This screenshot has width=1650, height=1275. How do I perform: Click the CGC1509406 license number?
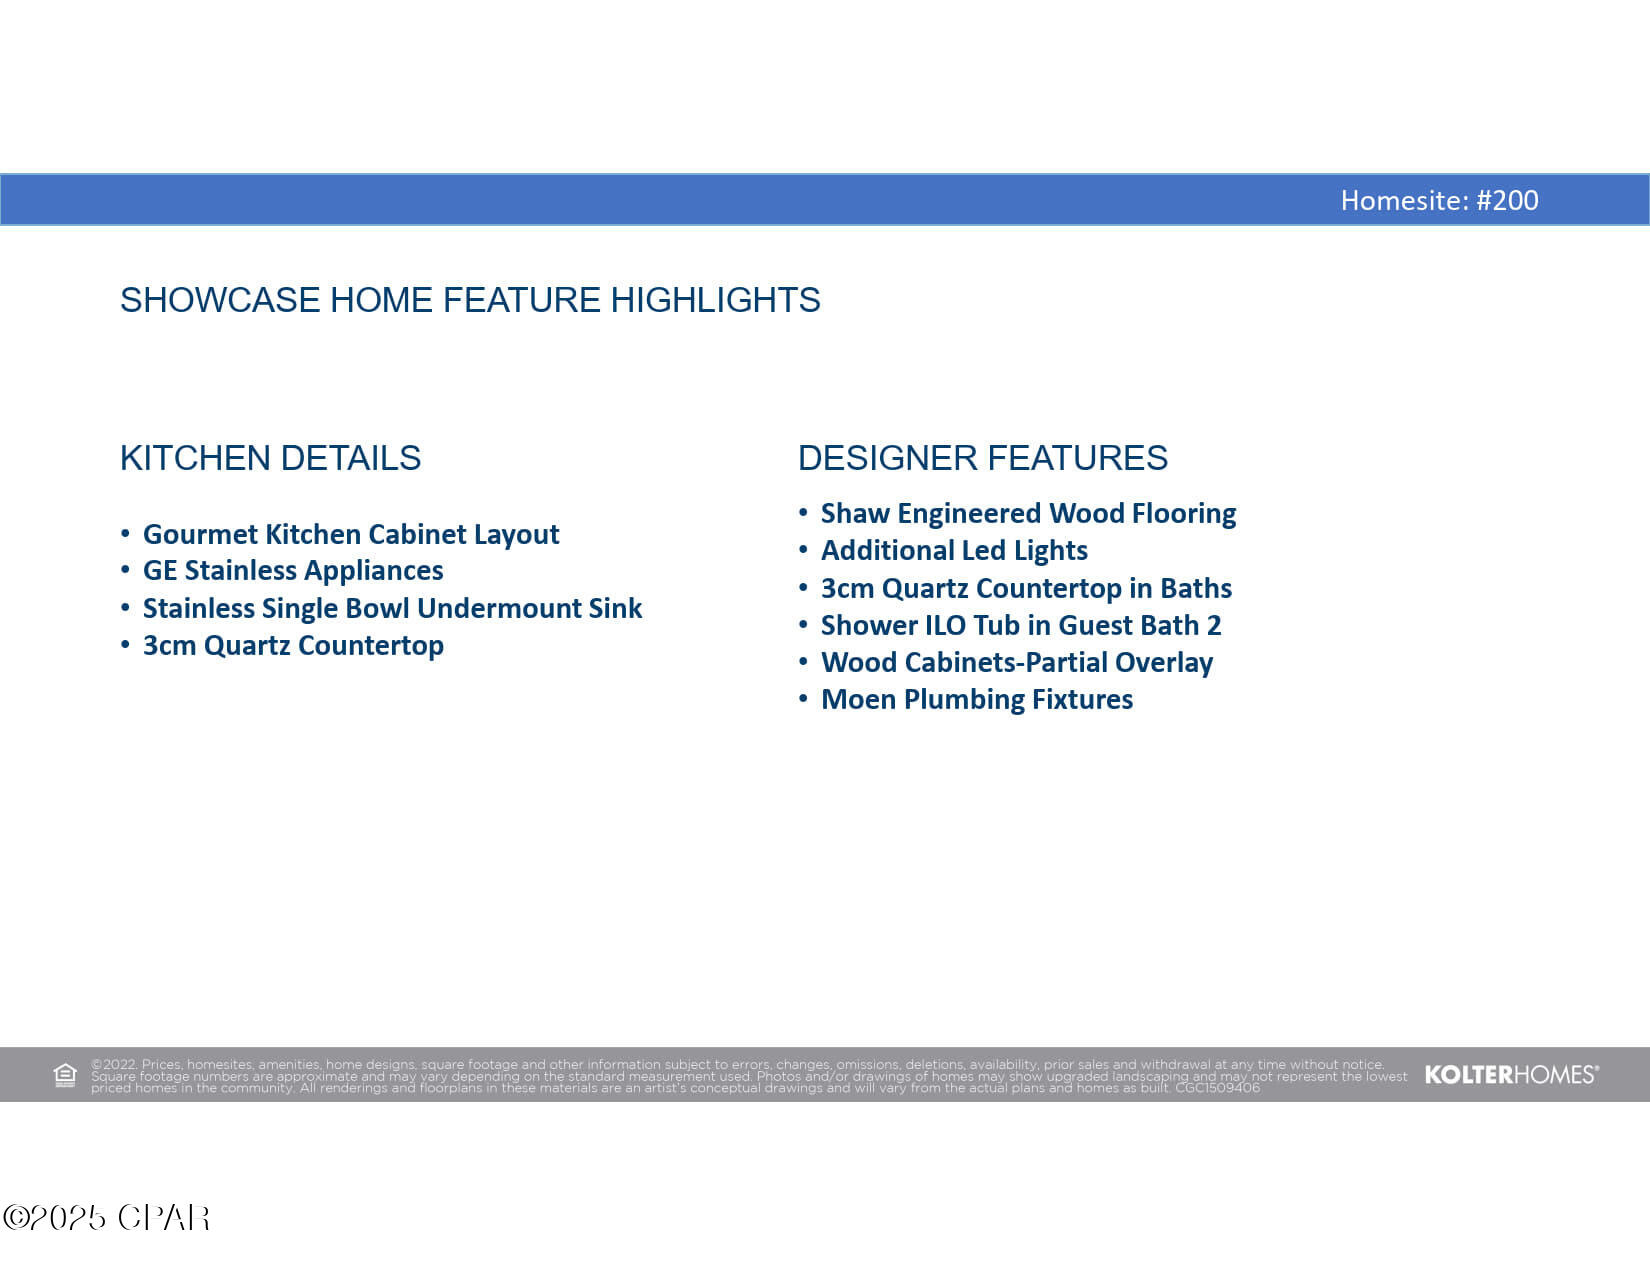click(x=1217, y=1088)
